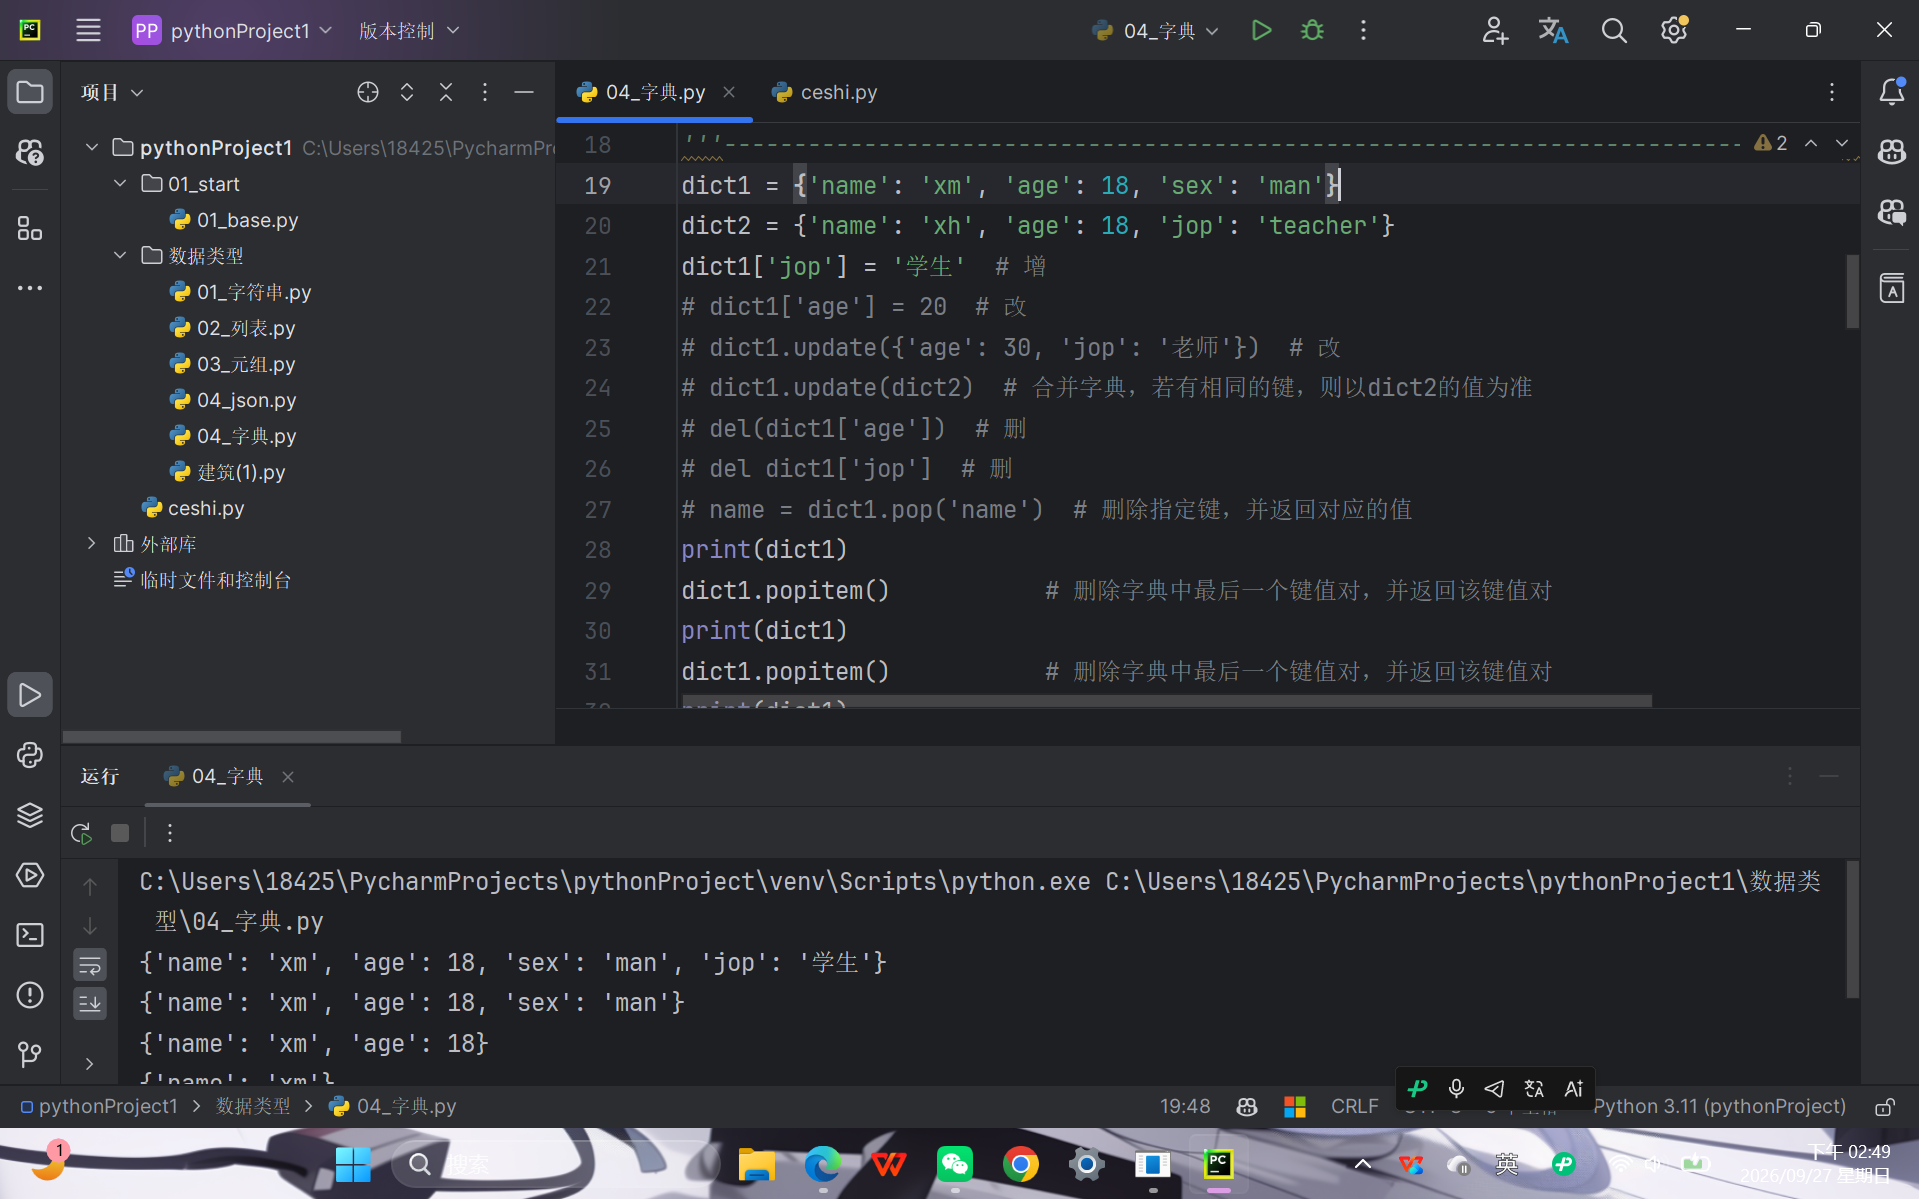Toggle scroll to end of output
This screenshot has width=1919, height=1199.
pos(90,1003)
